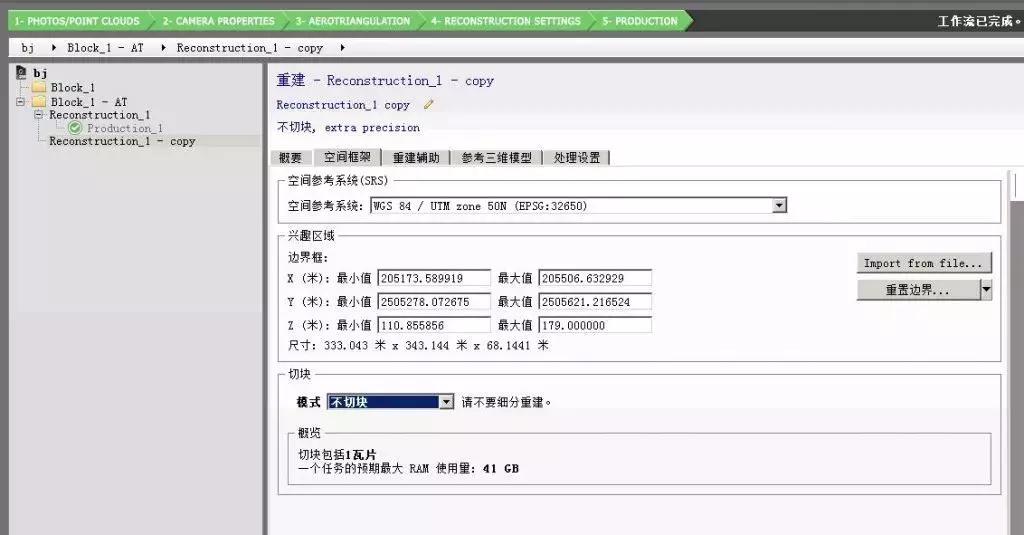
Task: Go to step 4 Reconstruction Settings
Action: (505, 21)
